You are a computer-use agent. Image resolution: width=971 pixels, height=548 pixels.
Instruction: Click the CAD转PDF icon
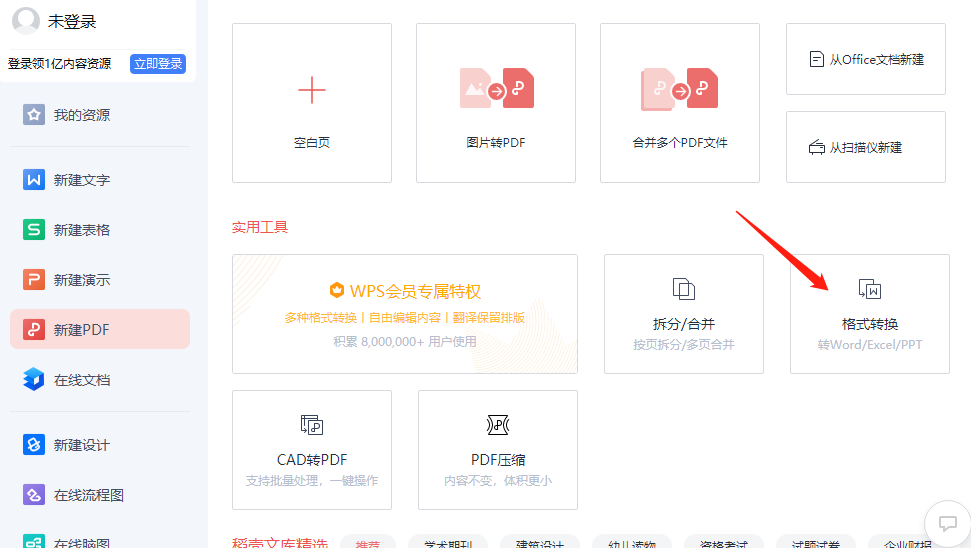tap(311, 425)
